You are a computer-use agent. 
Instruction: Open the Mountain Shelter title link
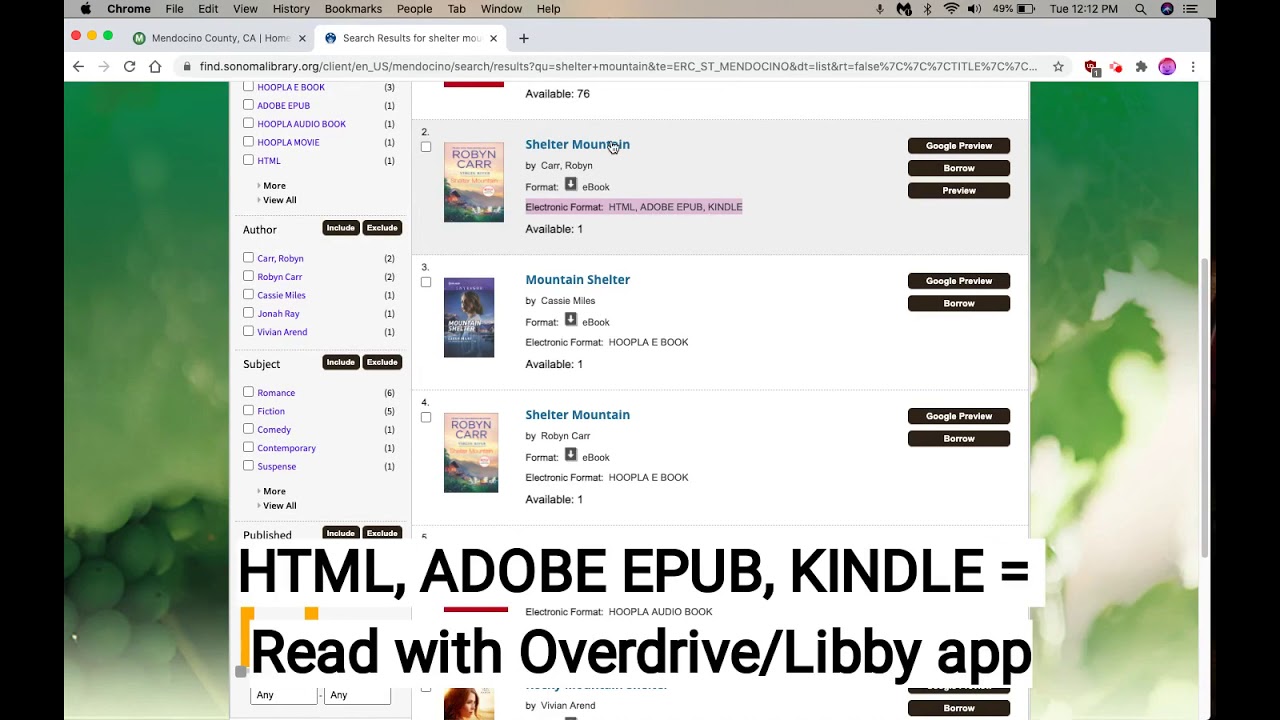coord(578,280)
